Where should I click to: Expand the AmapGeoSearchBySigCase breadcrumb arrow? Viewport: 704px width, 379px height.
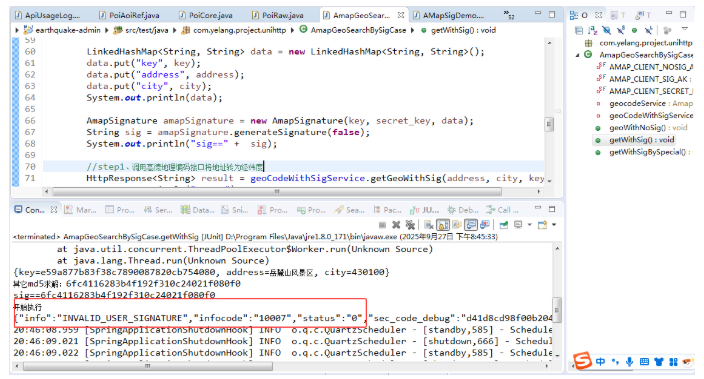pos(412,30)
